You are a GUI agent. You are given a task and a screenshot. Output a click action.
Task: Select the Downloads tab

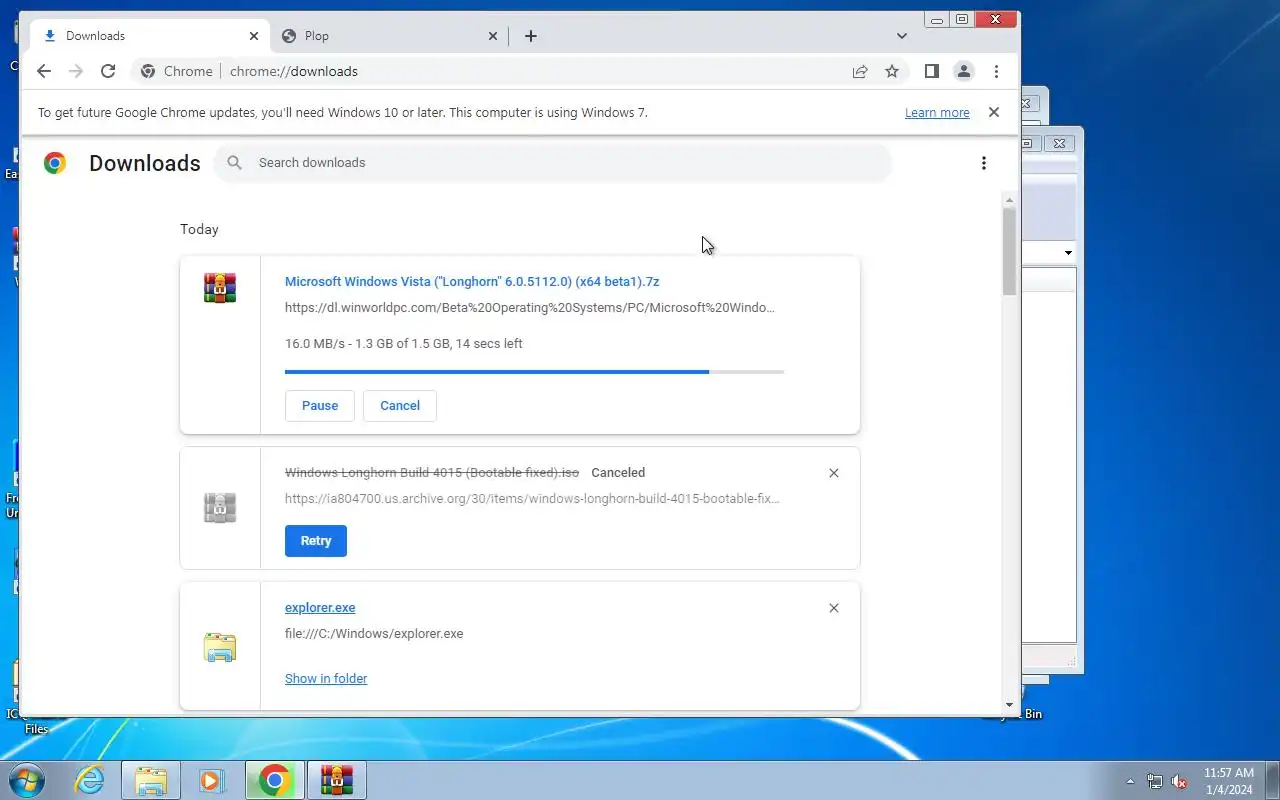point(150,36)
